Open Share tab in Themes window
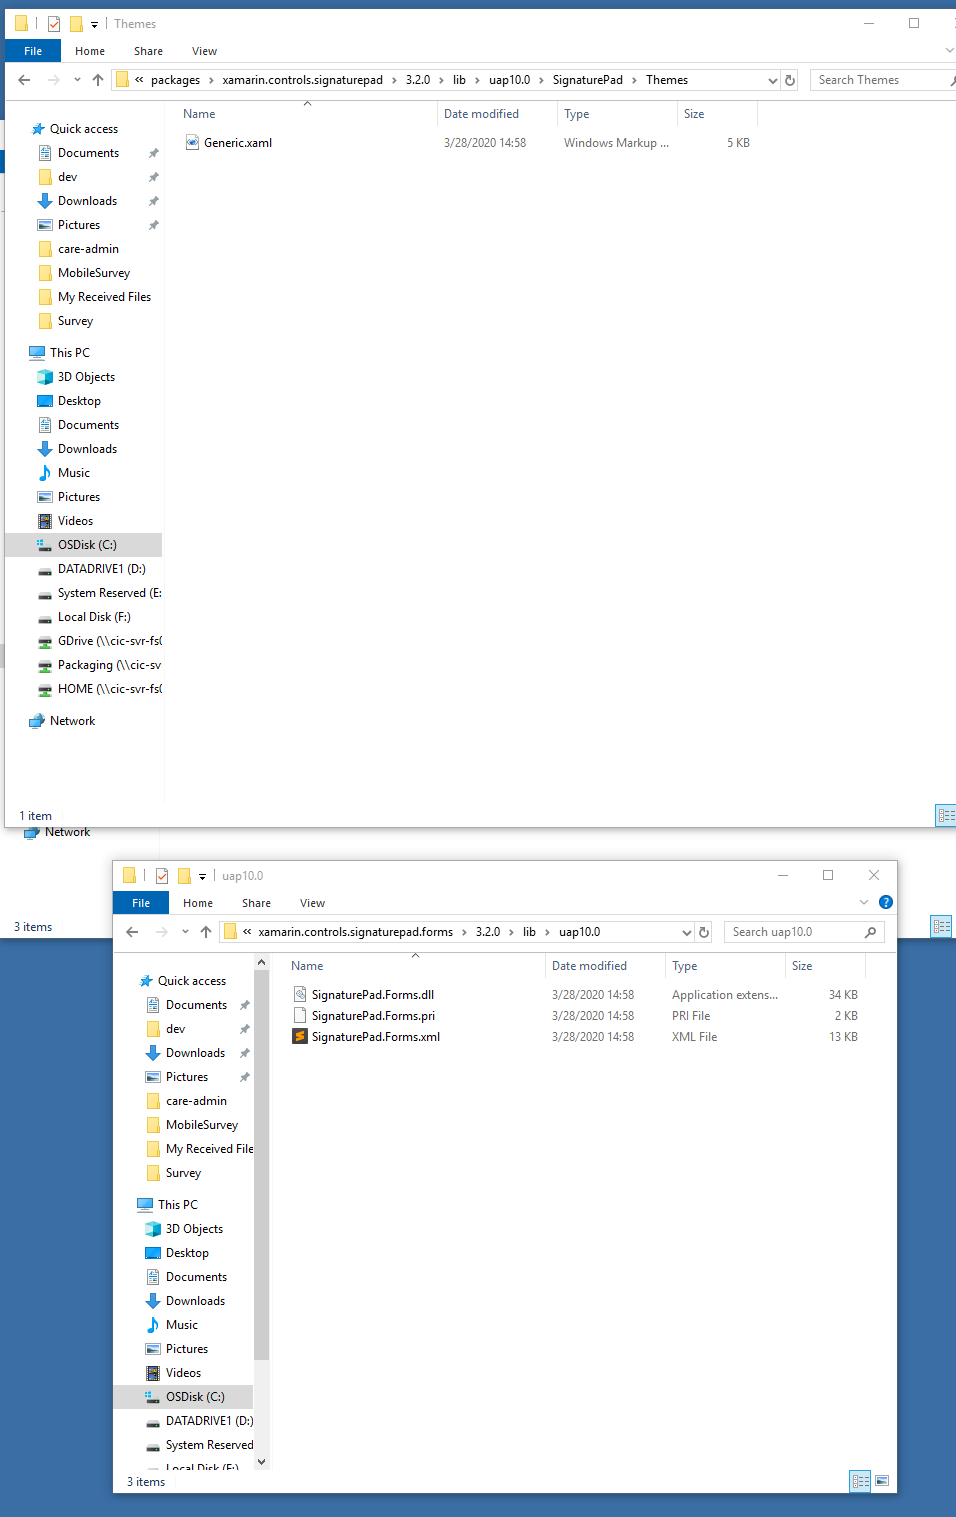 tap(148, 51)
